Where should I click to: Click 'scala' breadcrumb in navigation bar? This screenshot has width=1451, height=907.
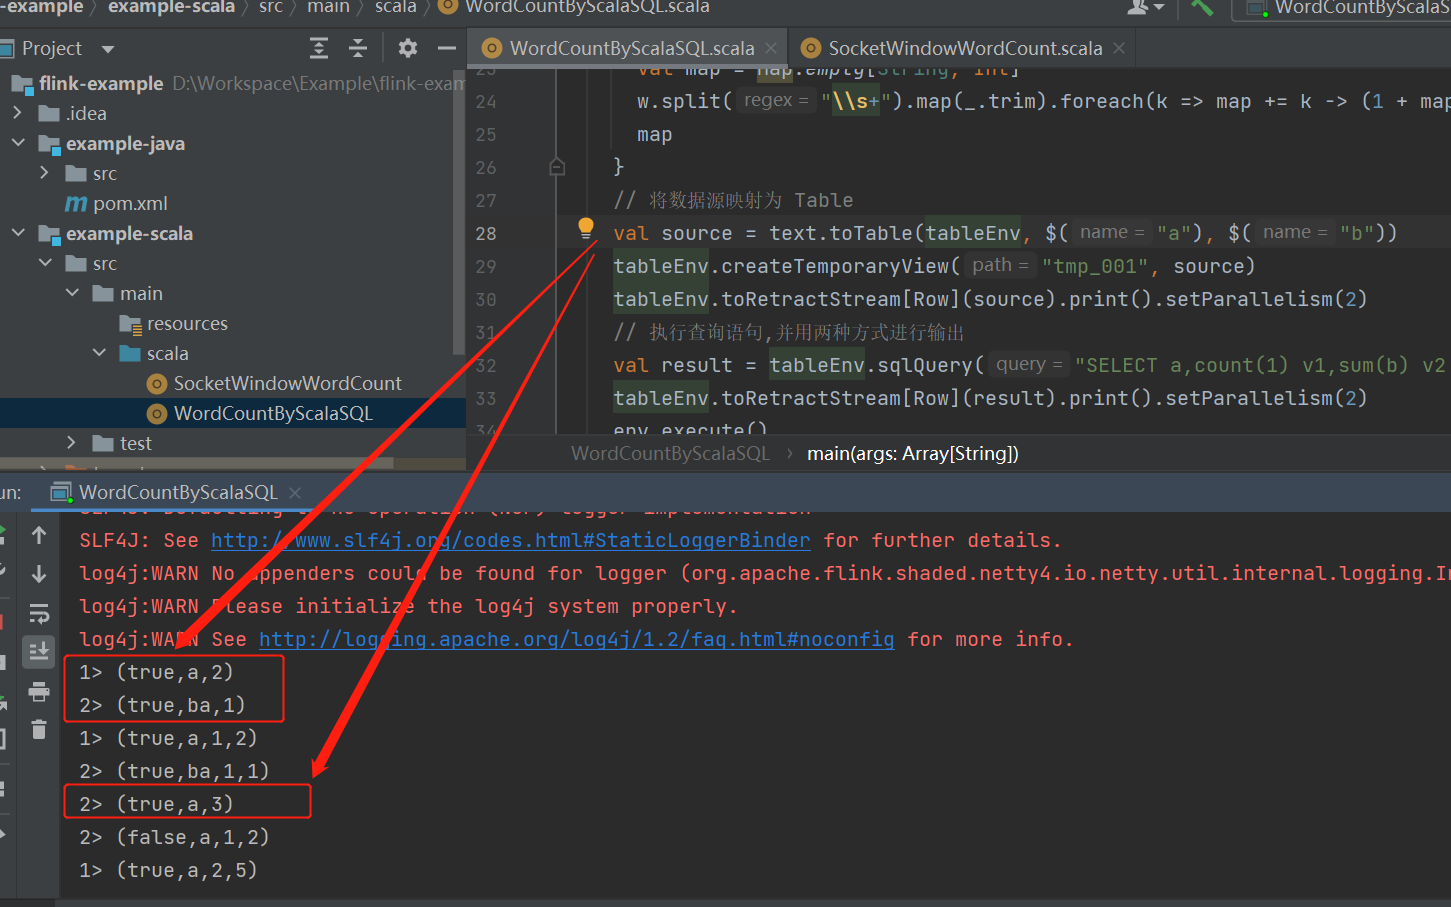[x=395, y=8]
